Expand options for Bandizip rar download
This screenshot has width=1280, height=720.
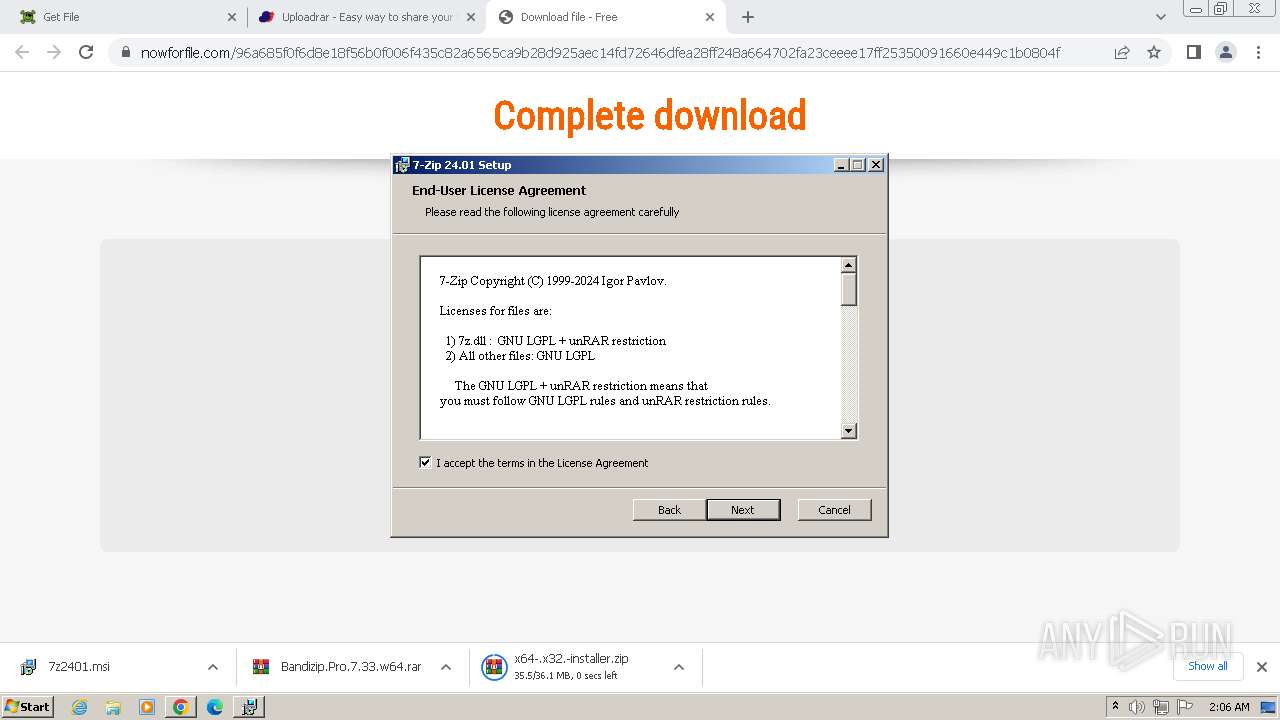446,667
